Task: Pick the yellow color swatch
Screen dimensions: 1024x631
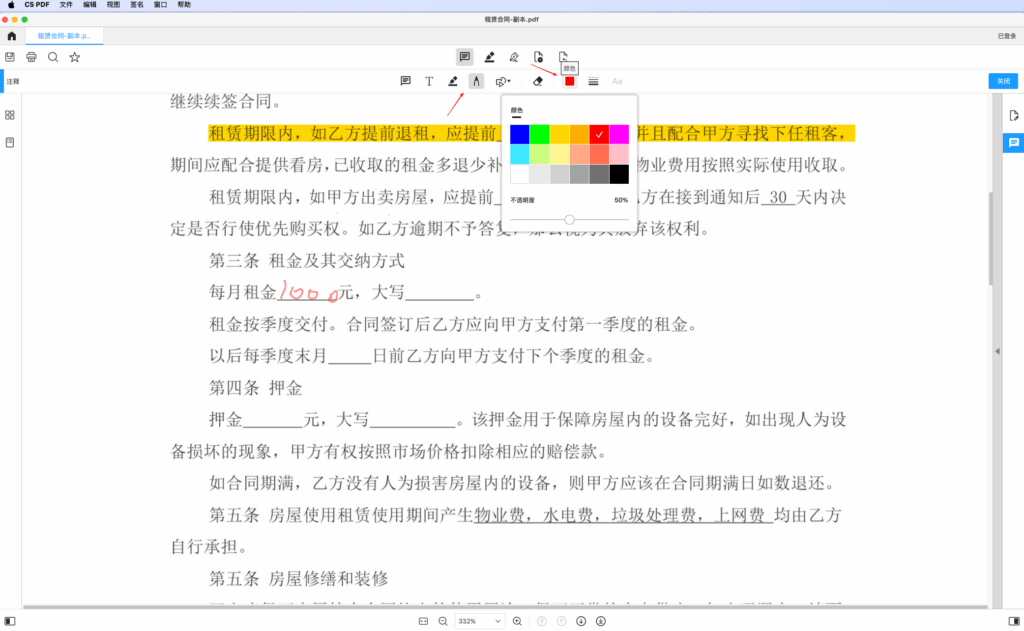Action: pyautogui.click(x=560, y=135)
